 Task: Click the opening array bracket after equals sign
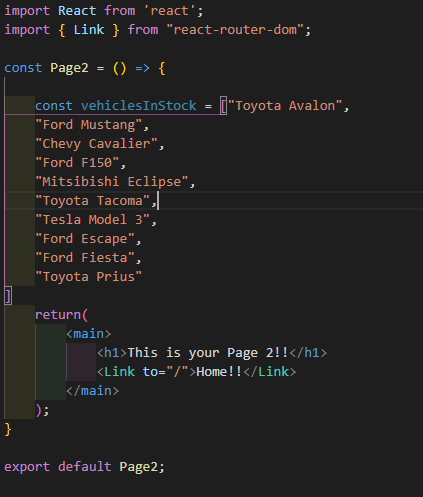point(224,106)
